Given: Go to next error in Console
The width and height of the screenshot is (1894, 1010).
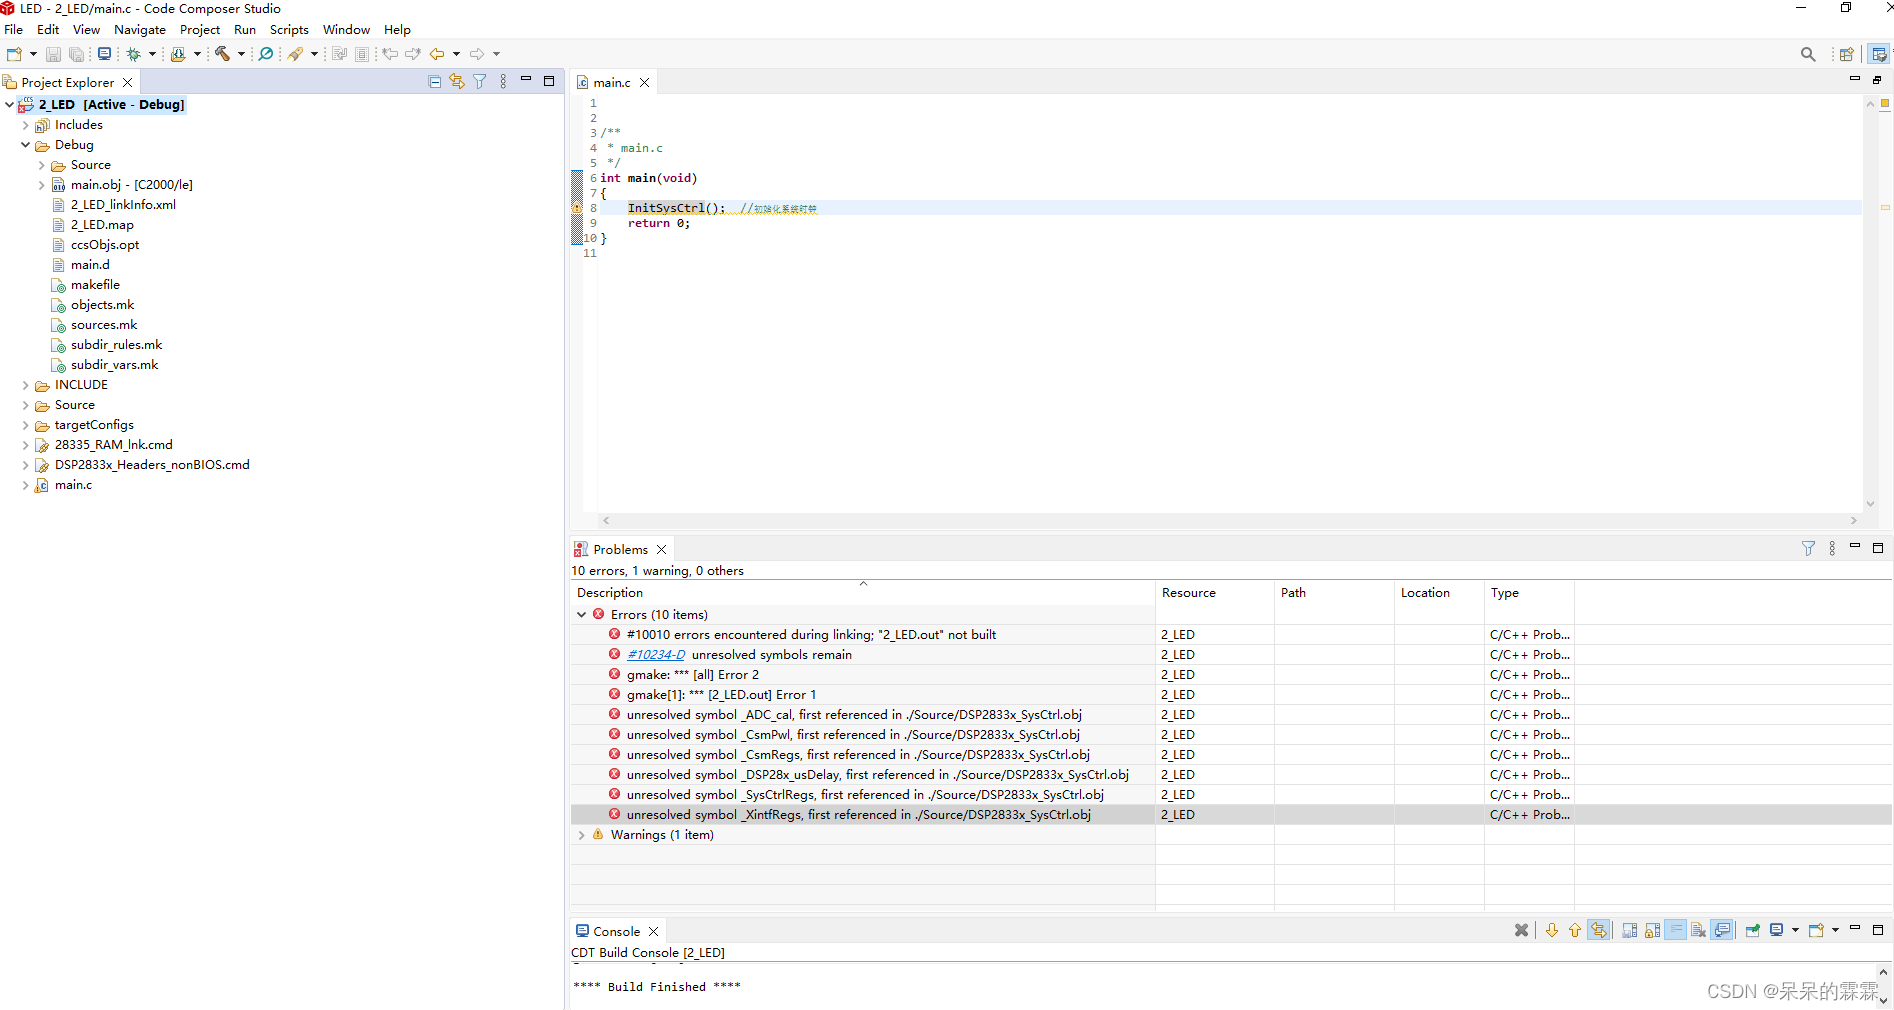Looking at the screenshot, I should (1552, 931).
